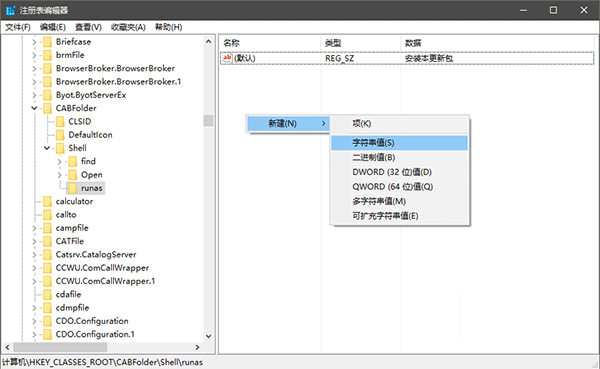Image resolution: width=600 pixels, height=369 pixels.
Task: Click the REG_SZ type cell
Action: [x=340, y=58]
